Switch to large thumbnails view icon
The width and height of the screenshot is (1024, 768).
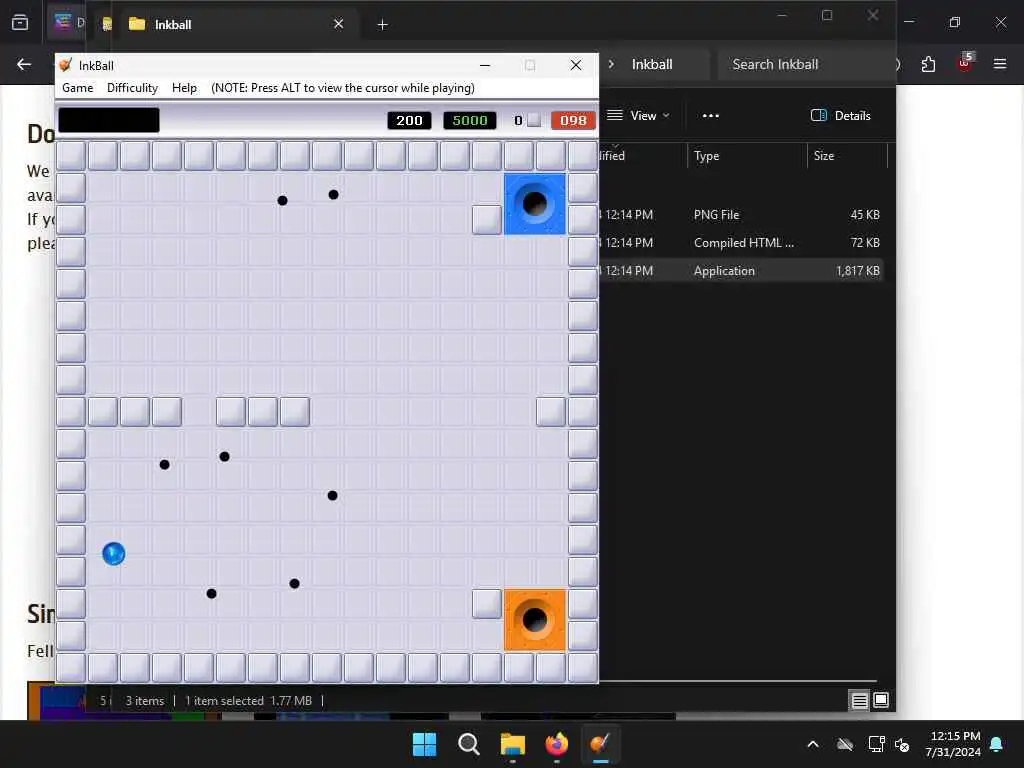coord(881,701)
